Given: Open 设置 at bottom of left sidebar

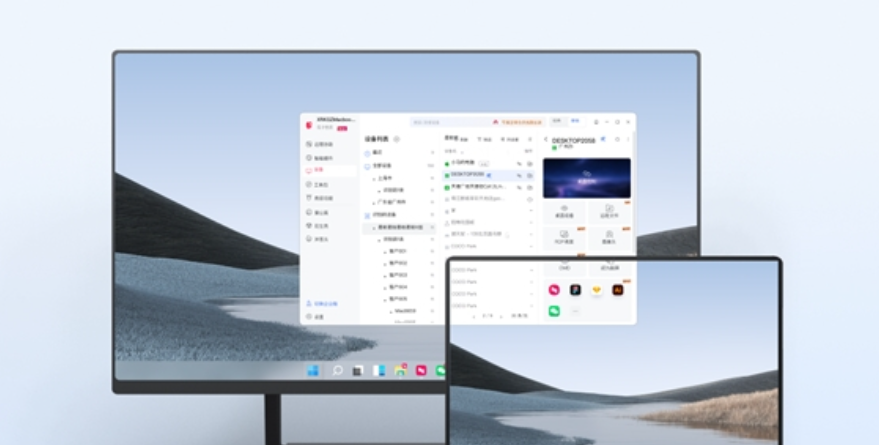Looking at the screenshot, I should (318, 316).
